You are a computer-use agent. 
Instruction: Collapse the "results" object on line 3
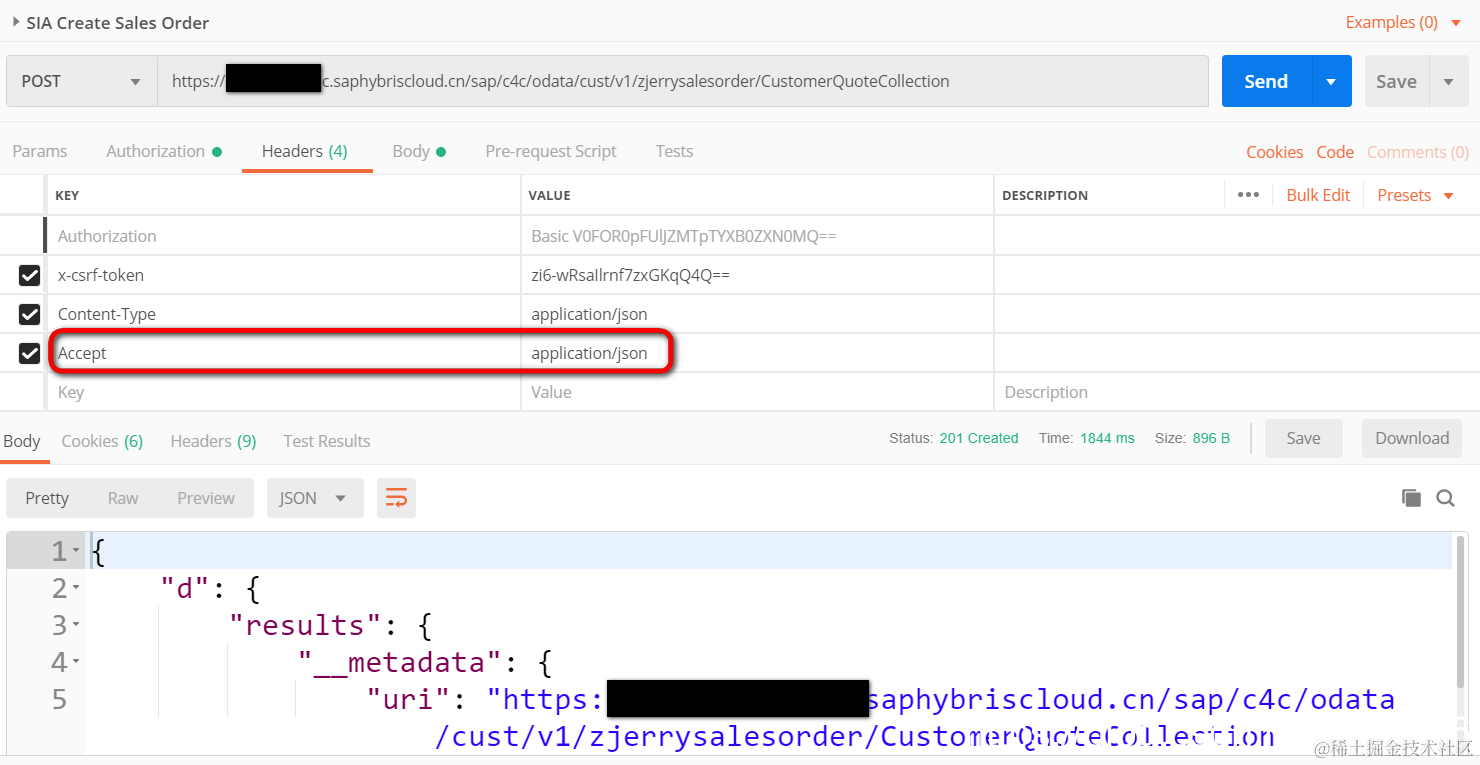coord(76,625)
